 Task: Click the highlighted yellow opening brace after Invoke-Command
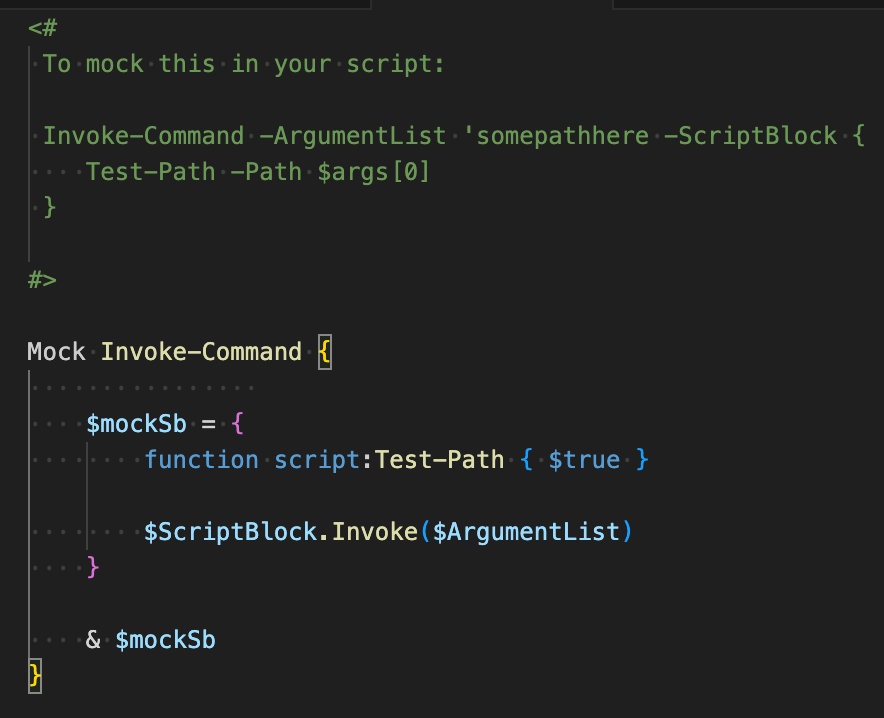point(325,352)
